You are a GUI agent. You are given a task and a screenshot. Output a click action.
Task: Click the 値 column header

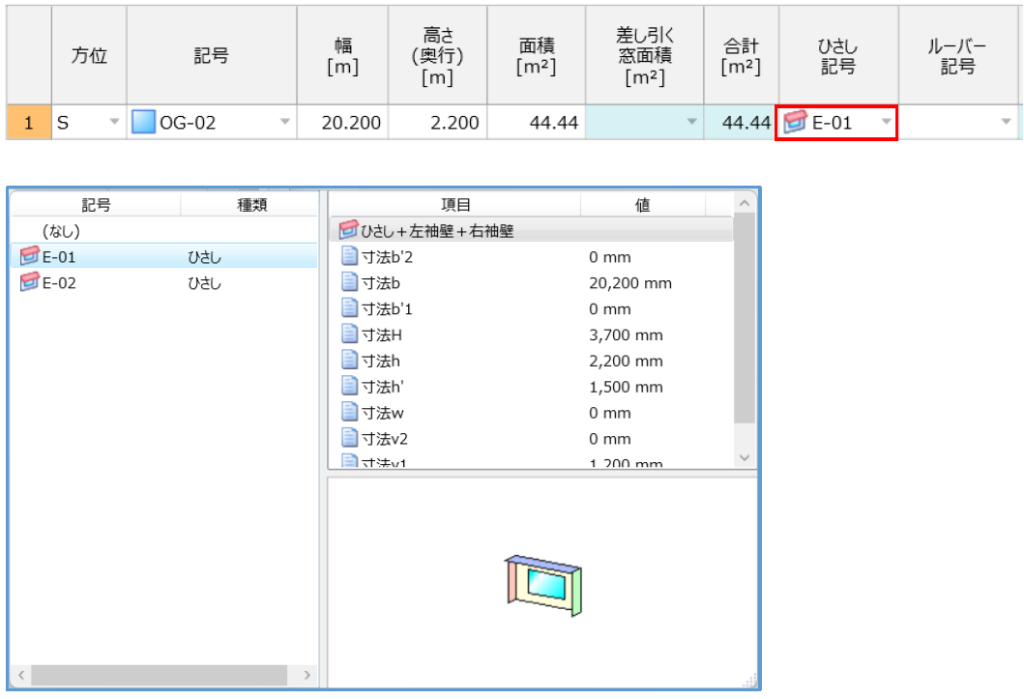pos(642,205)
